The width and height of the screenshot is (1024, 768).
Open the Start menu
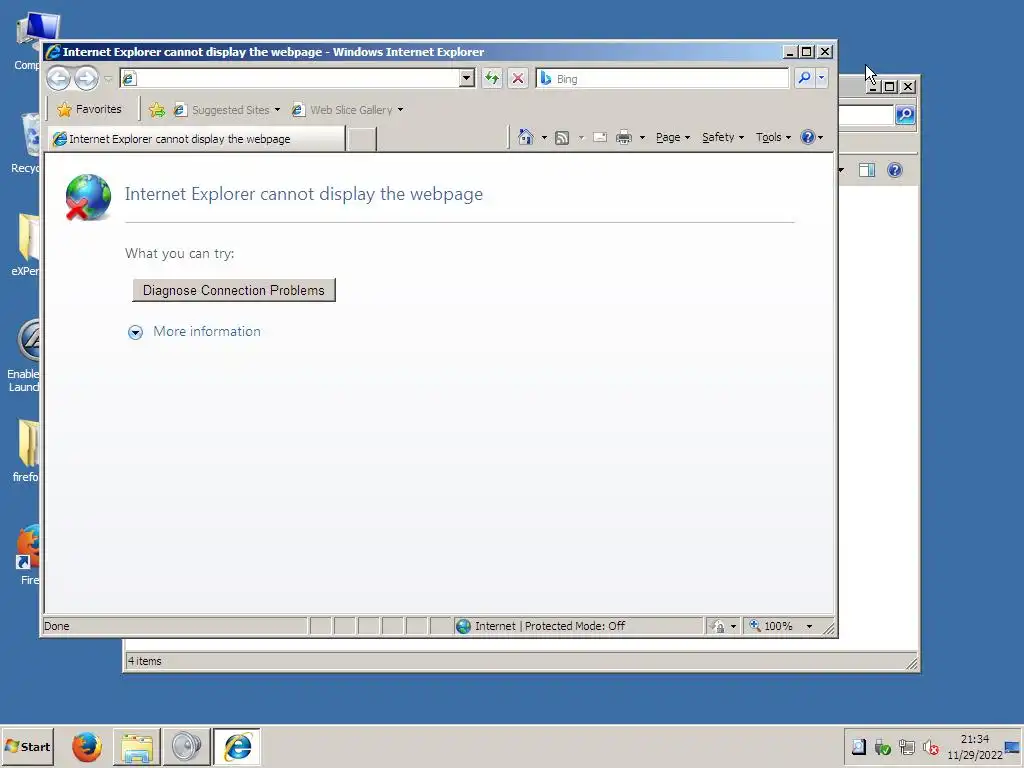[27, 746]
